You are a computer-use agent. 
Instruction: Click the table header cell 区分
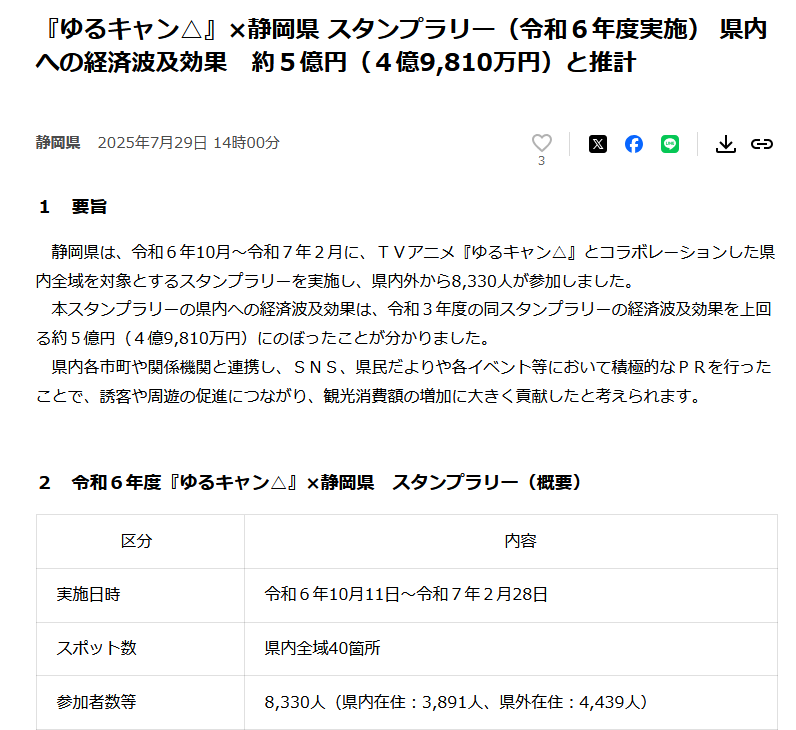coord(140,541)
